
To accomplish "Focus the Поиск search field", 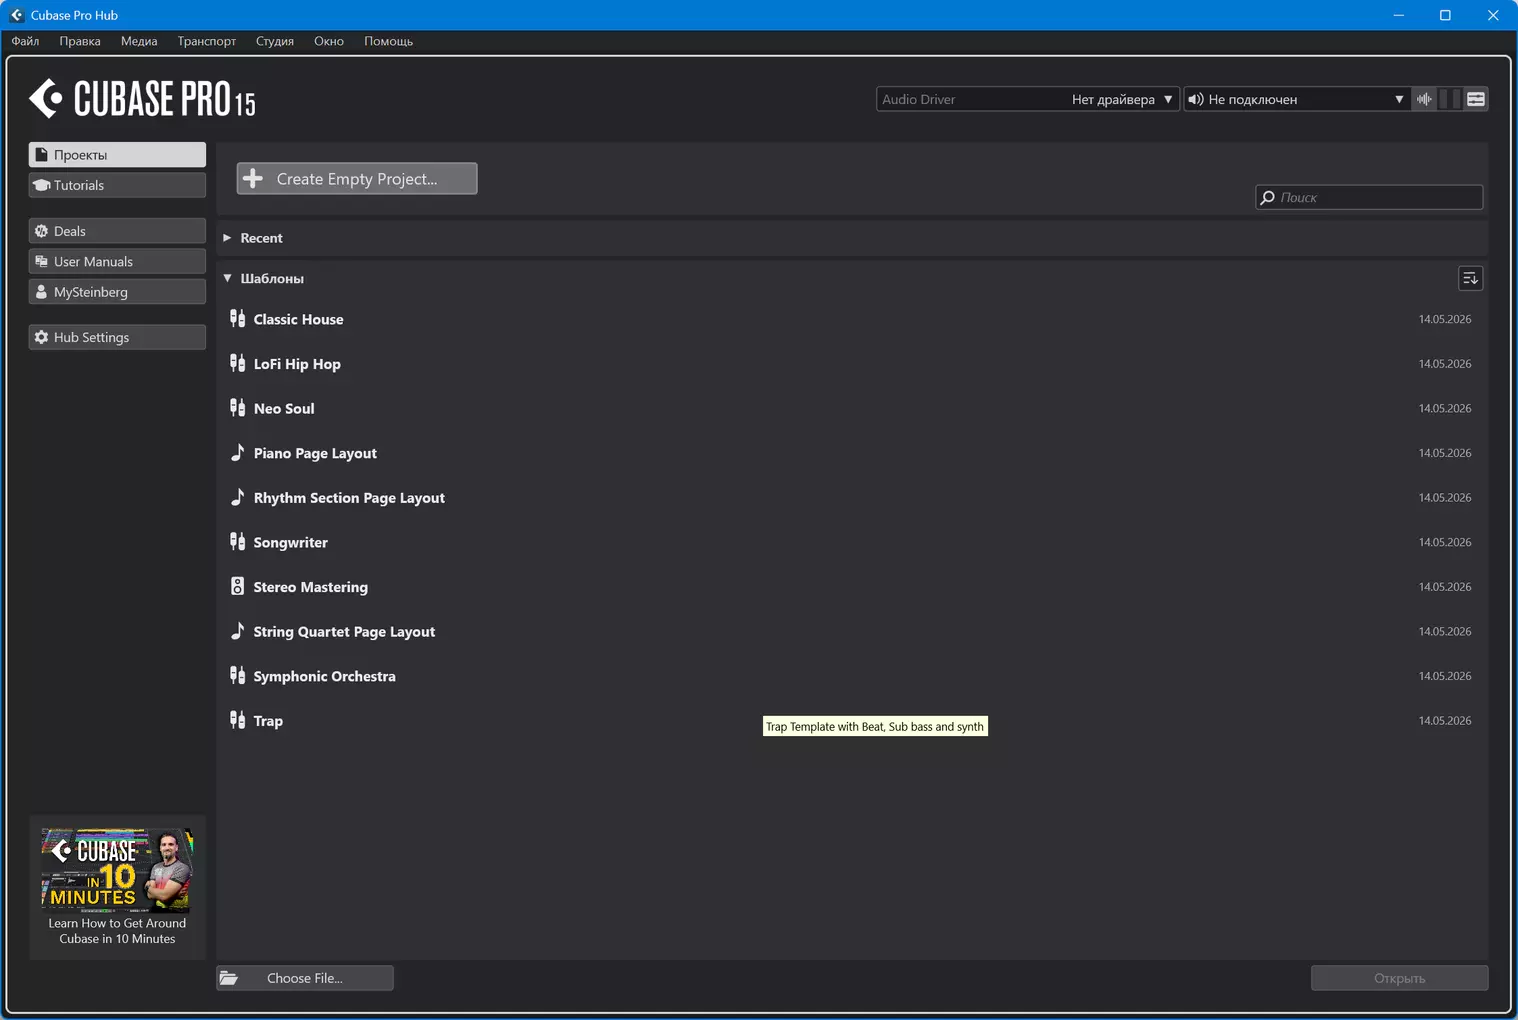I will click(x=1369, y=197).
